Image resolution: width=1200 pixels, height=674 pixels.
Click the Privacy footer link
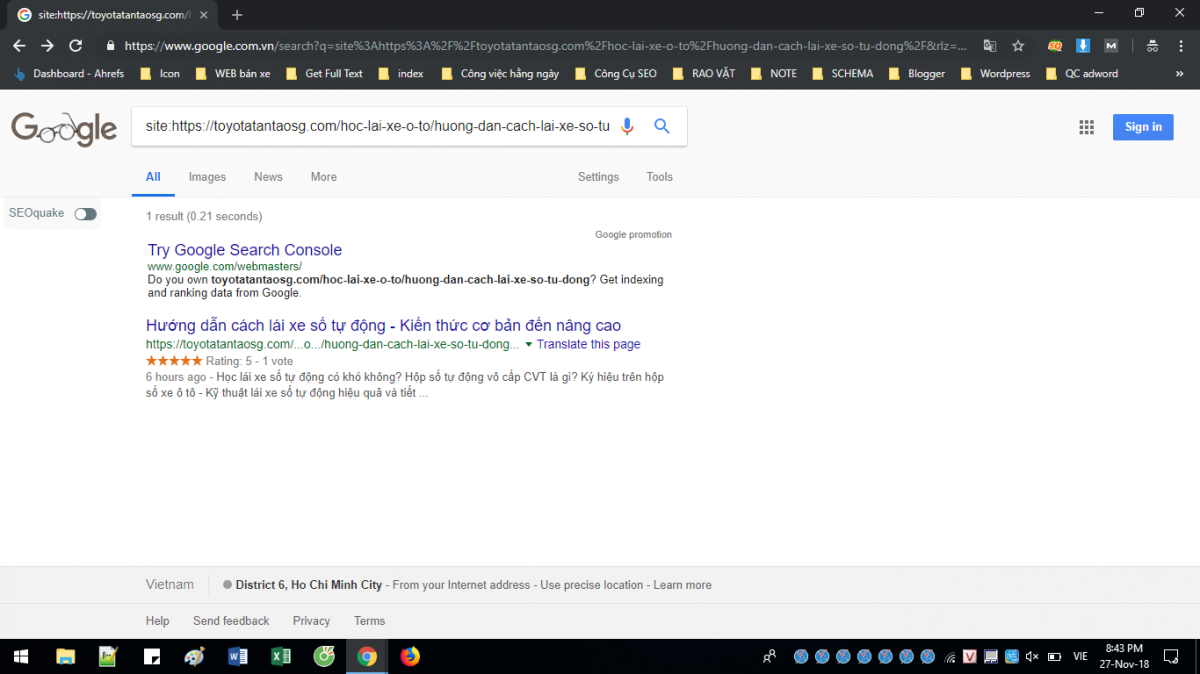tap(311, 621)
